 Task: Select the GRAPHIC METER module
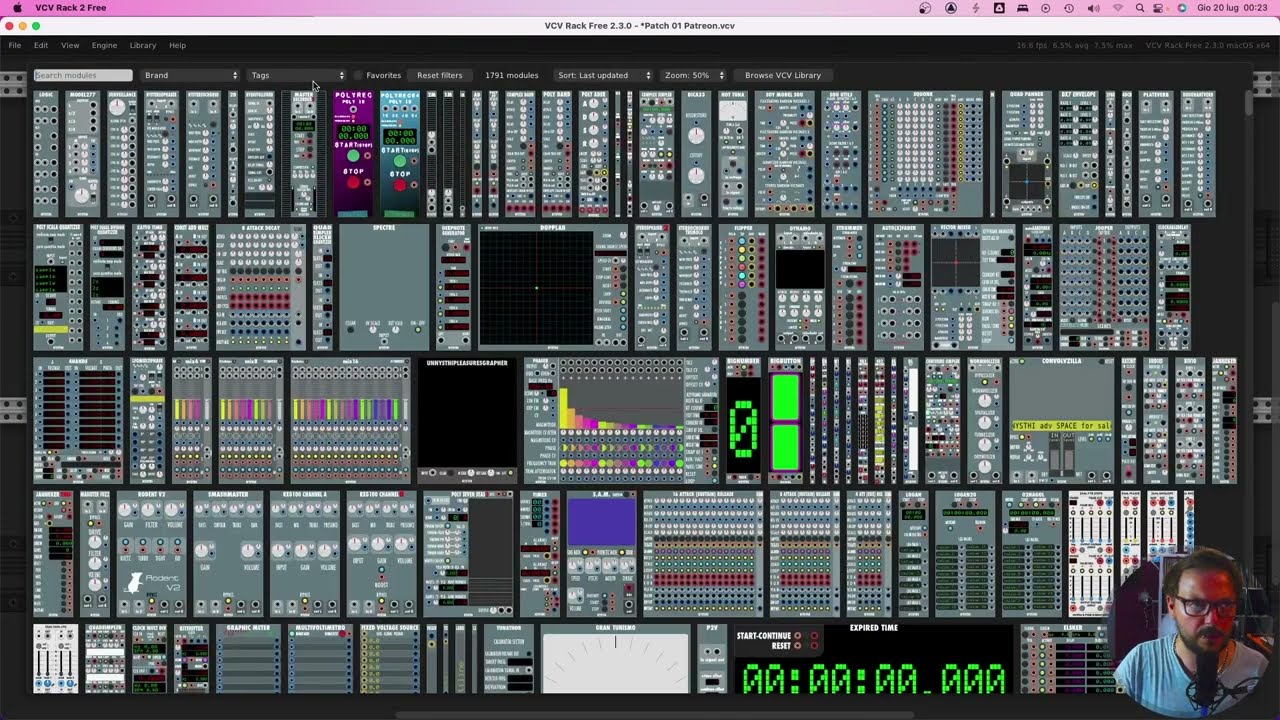[248, 659]
